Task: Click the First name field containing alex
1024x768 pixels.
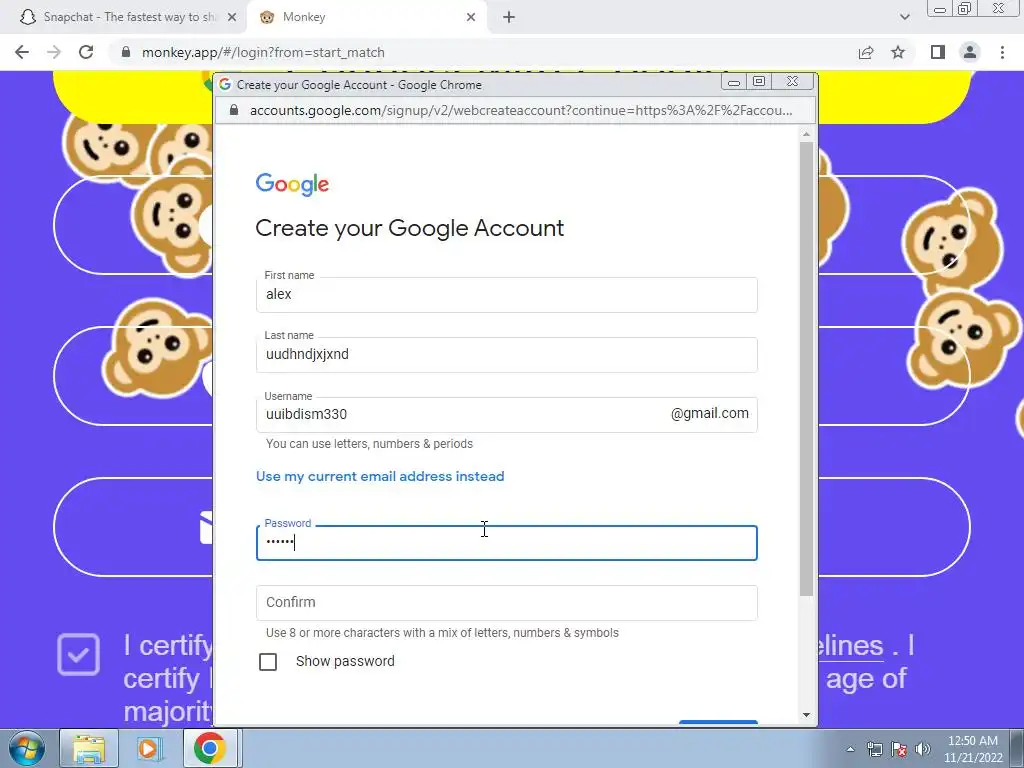Action: (x=507, y=295)
